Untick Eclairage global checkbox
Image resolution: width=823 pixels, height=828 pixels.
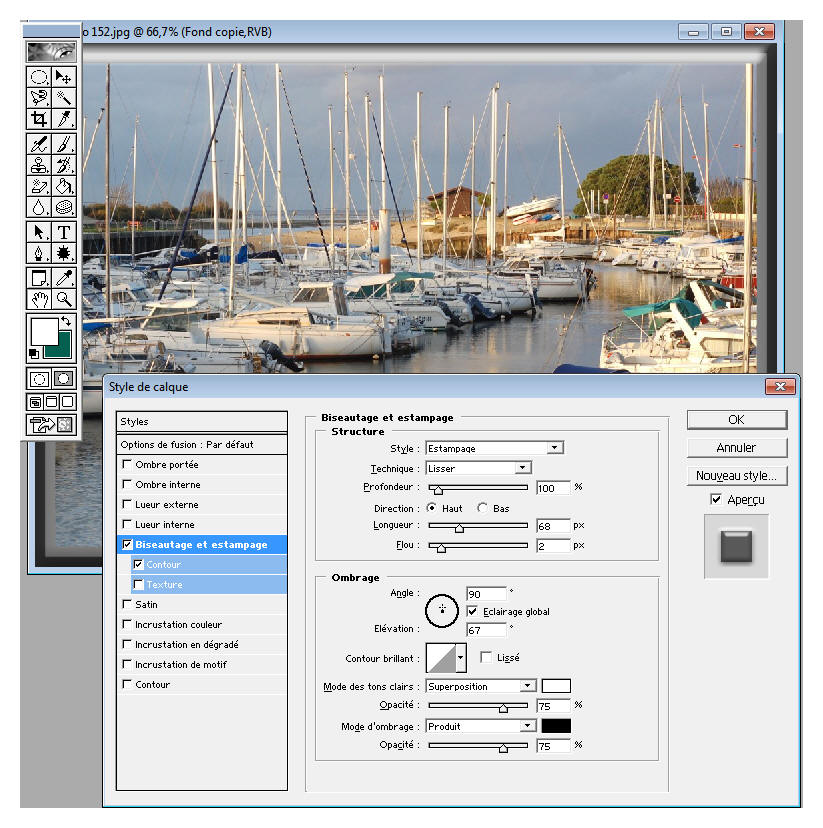coord(472,611)
